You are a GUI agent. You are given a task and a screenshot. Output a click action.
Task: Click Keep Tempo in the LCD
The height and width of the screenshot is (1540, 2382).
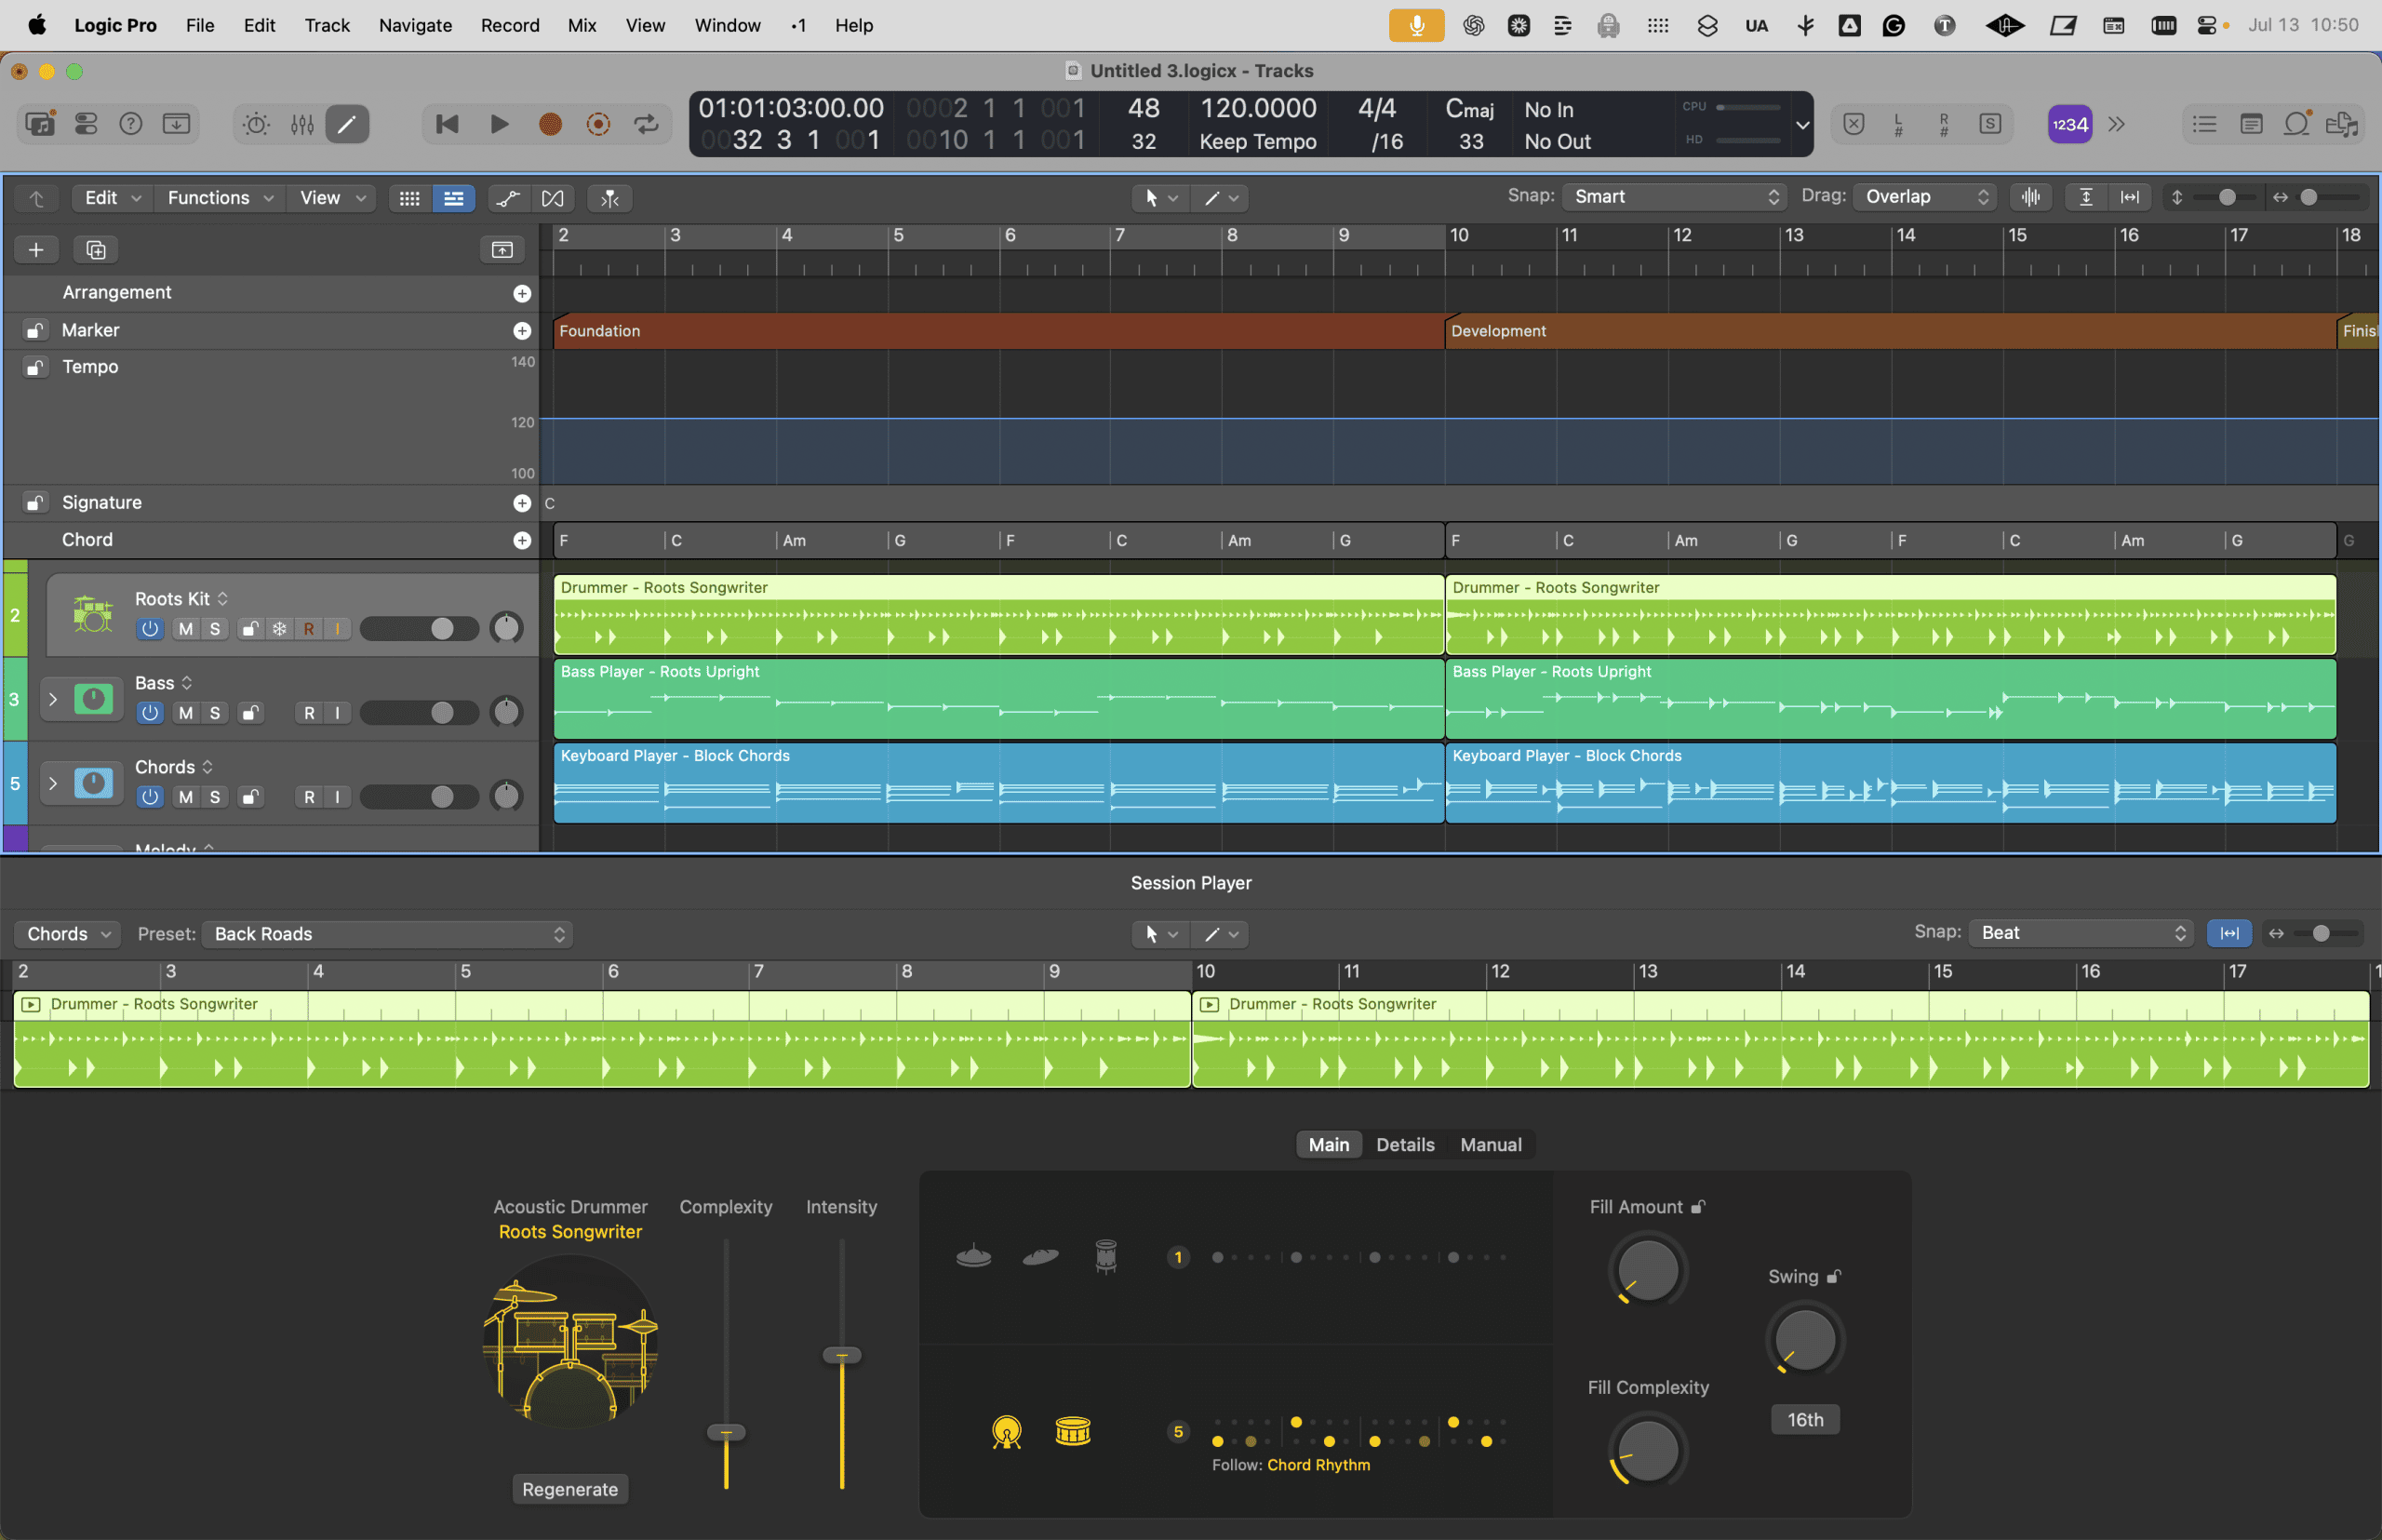pos(1258,142)
